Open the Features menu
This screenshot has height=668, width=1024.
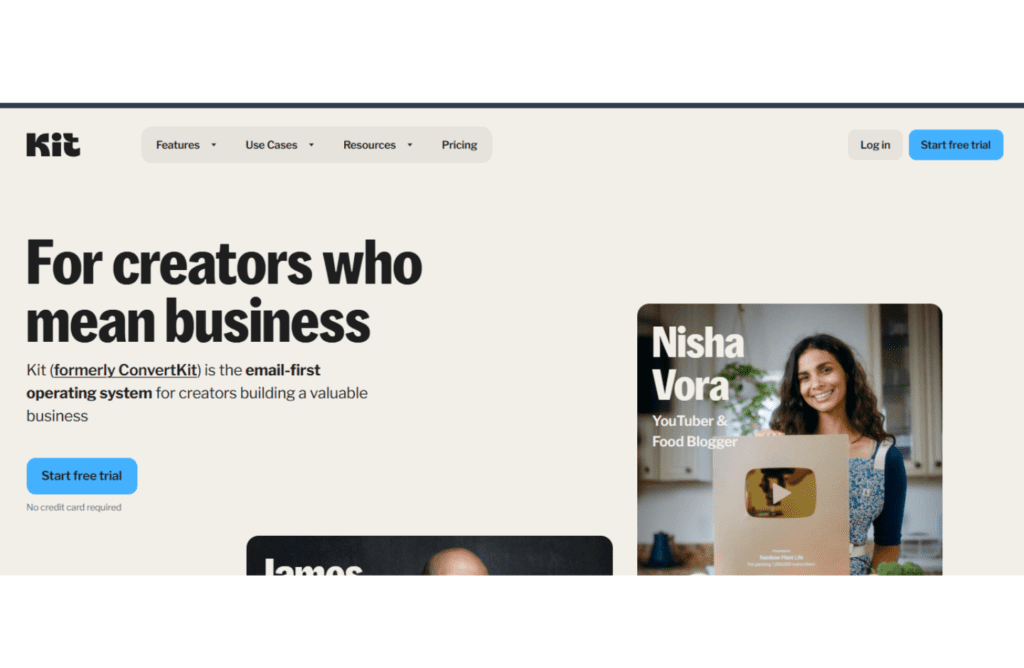point(178,145)
